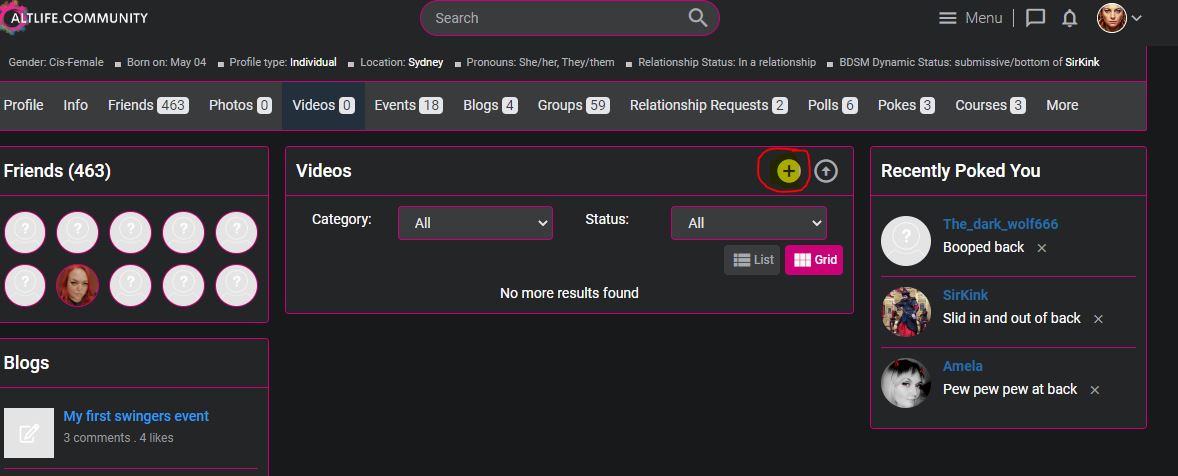Dismiss the SirKink poke notification

tap(1097, 319)
